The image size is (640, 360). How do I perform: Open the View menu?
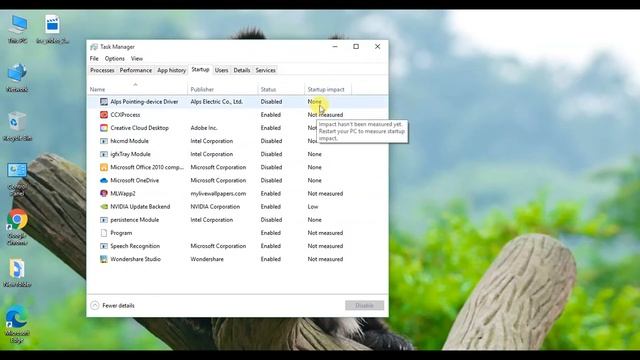pyautogui.click(x=137, y=58)
